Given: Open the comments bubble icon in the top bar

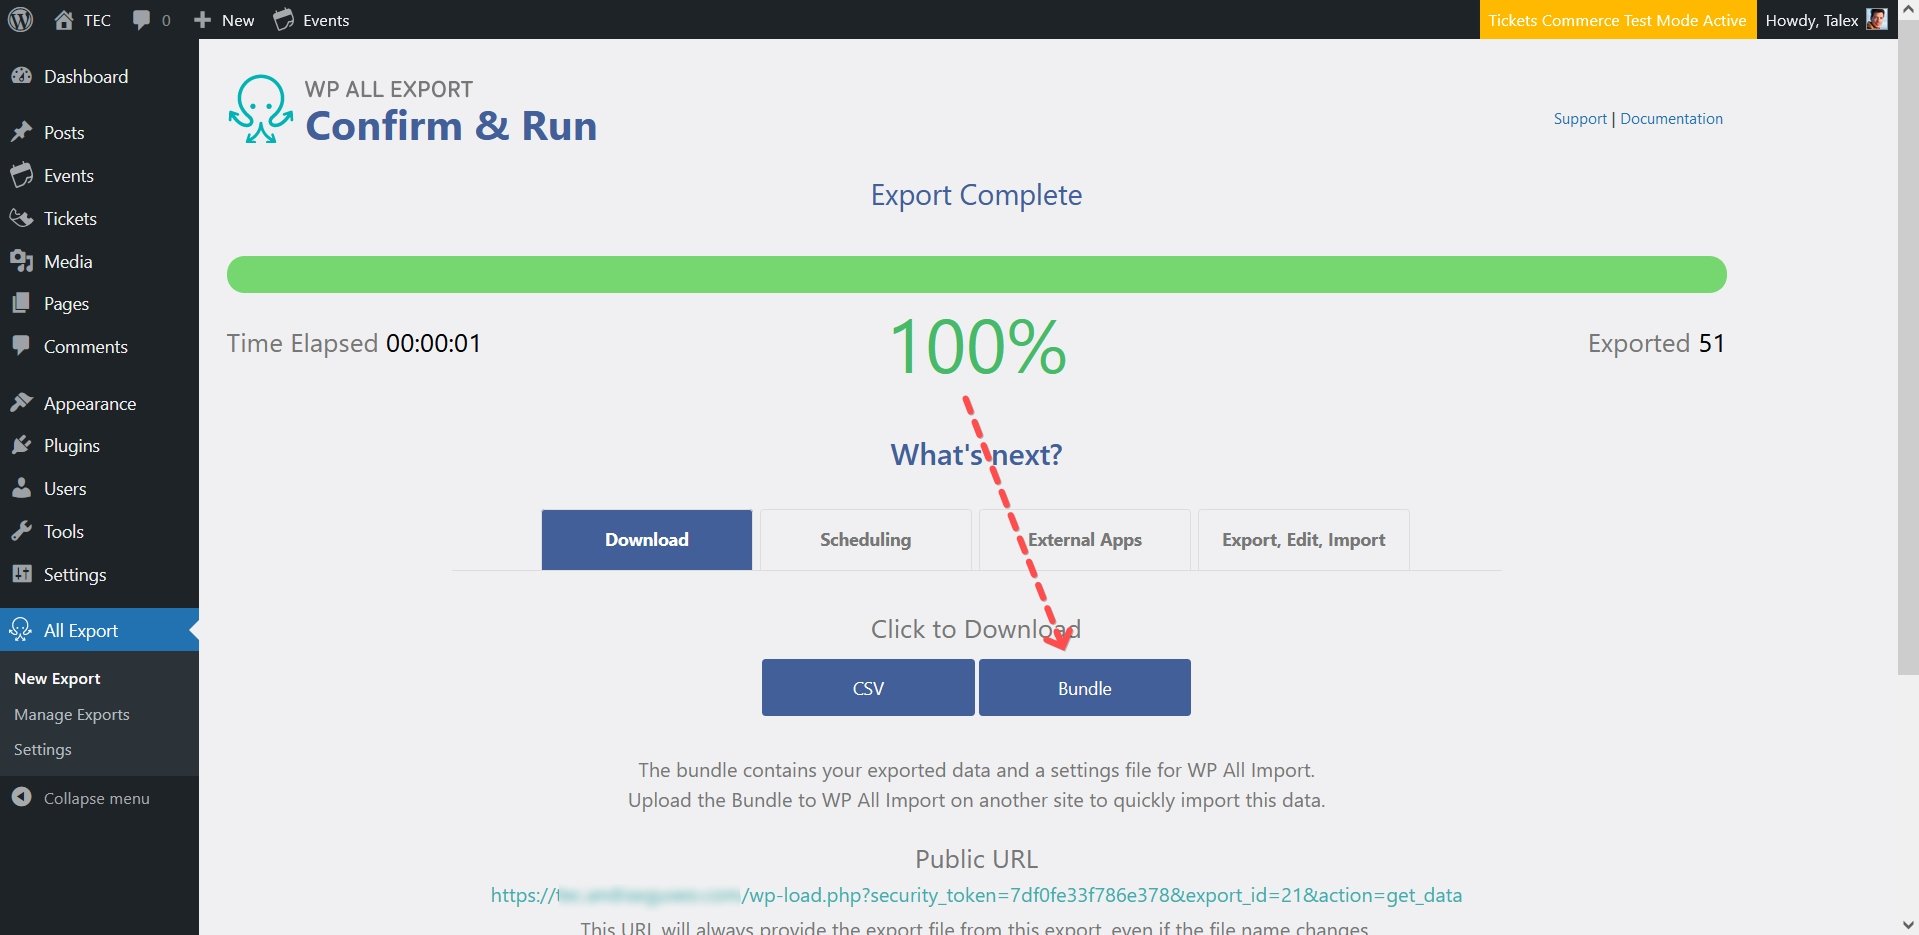Looking at the screenshot, I should pos(140,20).
